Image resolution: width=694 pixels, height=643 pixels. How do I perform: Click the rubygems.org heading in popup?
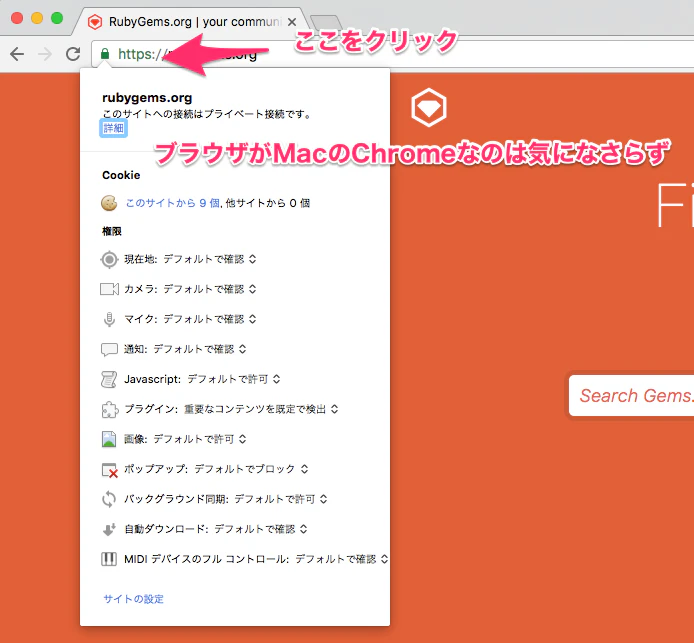pyautogui.click(x=147, y=97)
